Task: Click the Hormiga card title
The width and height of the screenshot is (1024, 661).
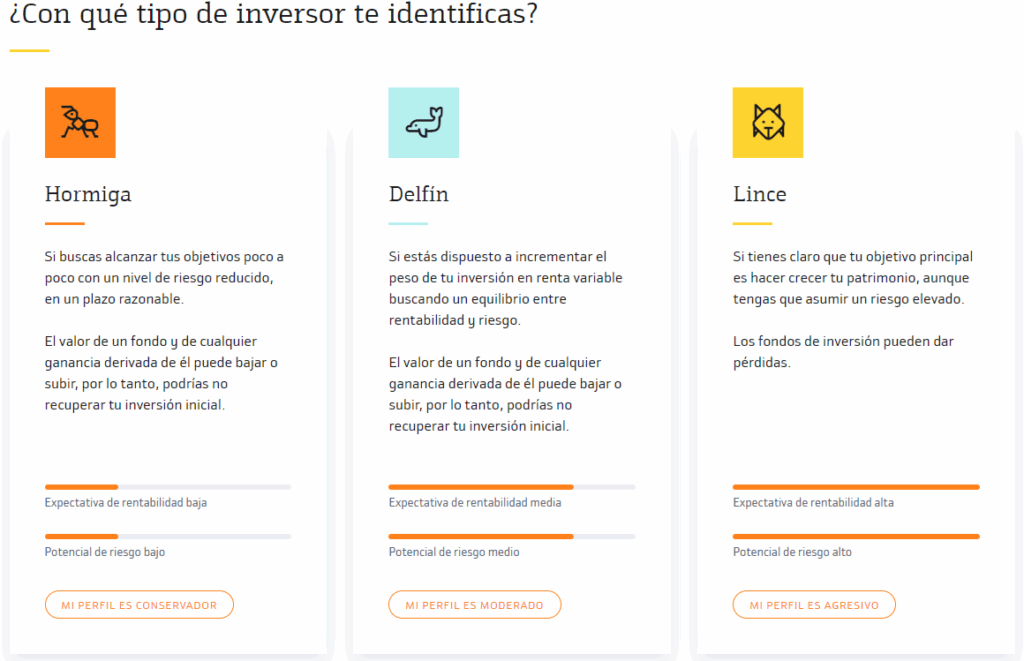Action: tap(88, 194)
